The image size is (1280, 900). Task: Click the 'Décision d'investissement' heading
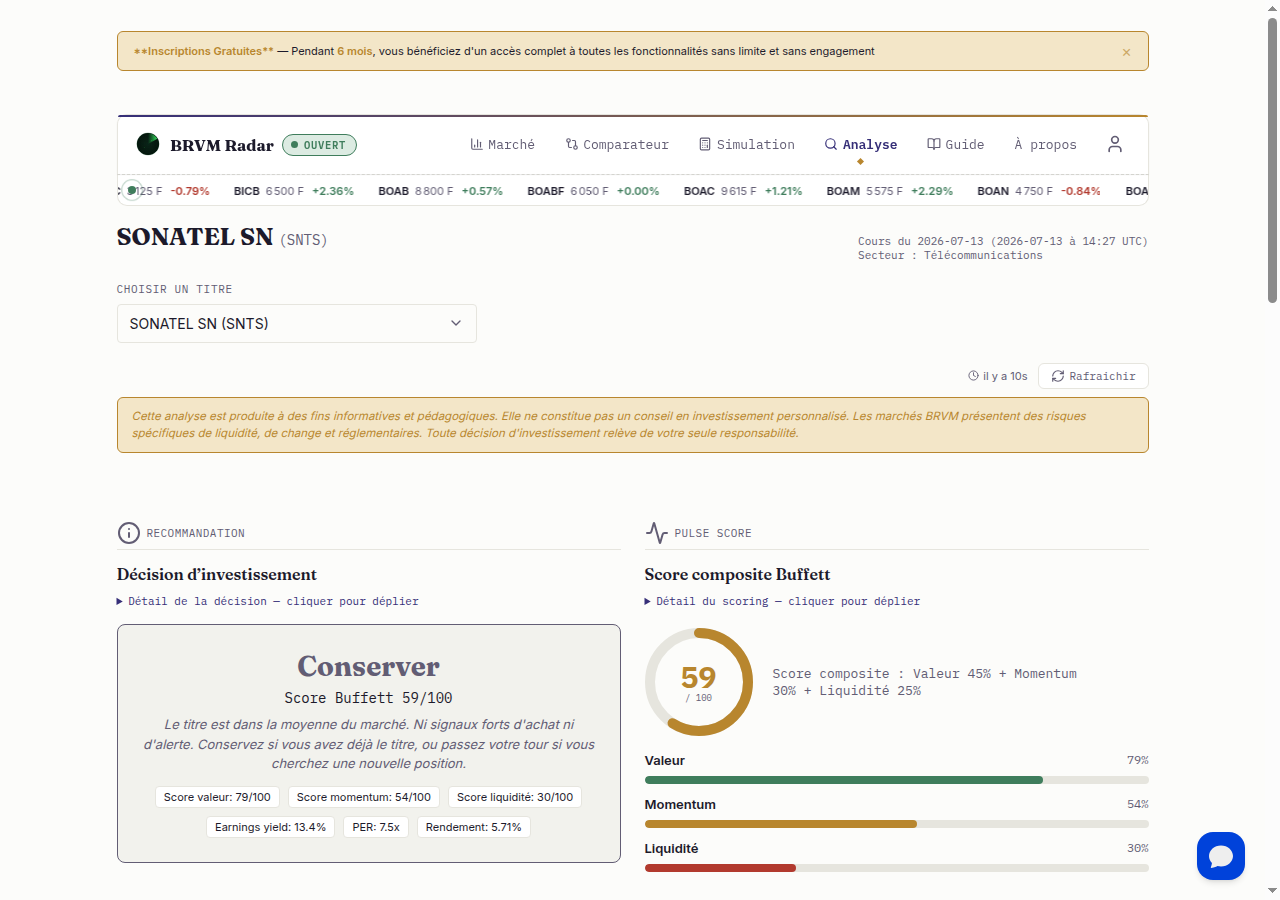coord(217,575)
